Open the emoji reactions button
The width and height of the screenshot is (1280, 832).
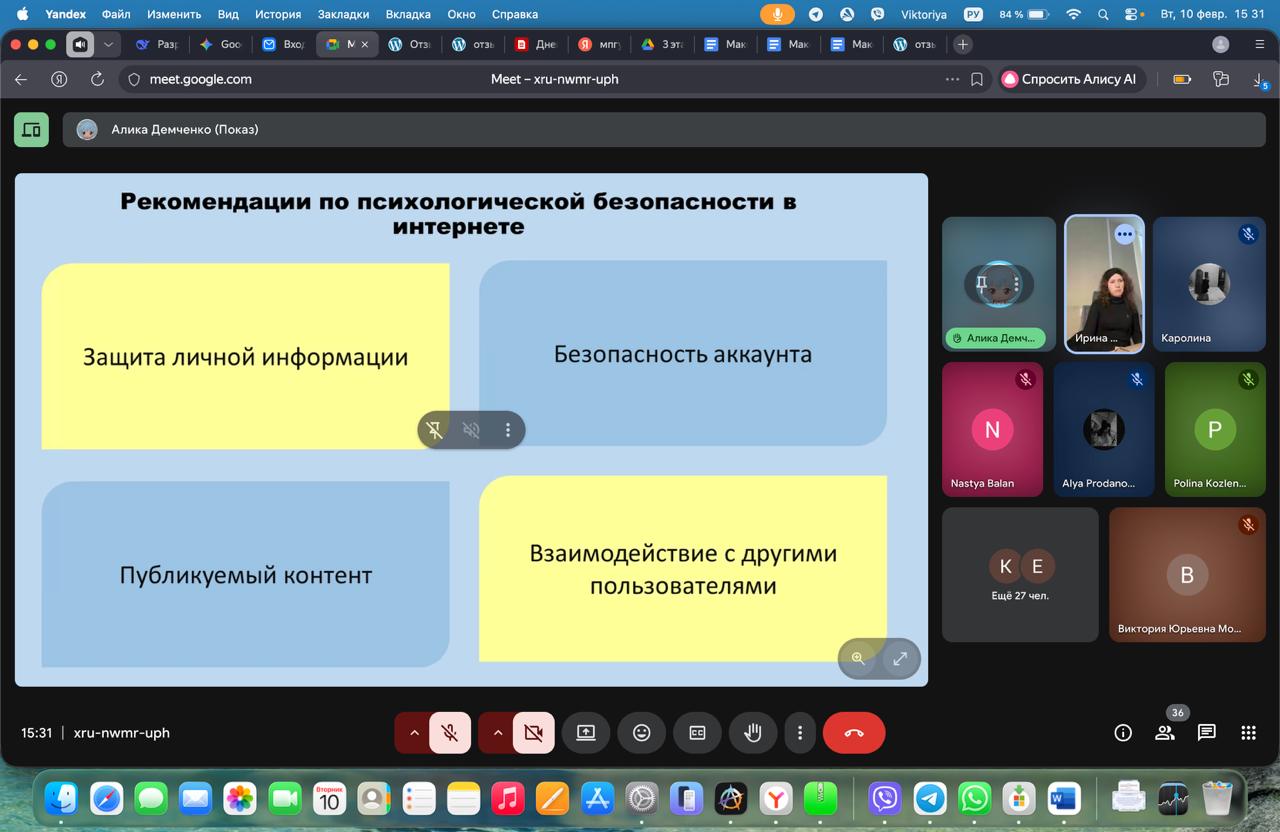(641, 733)
